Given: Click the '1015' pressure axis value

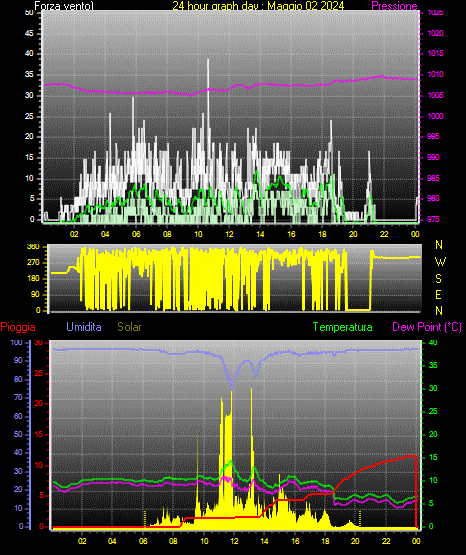Looking at the screenshot, I should pyautogui.click(x=435, y=53).
